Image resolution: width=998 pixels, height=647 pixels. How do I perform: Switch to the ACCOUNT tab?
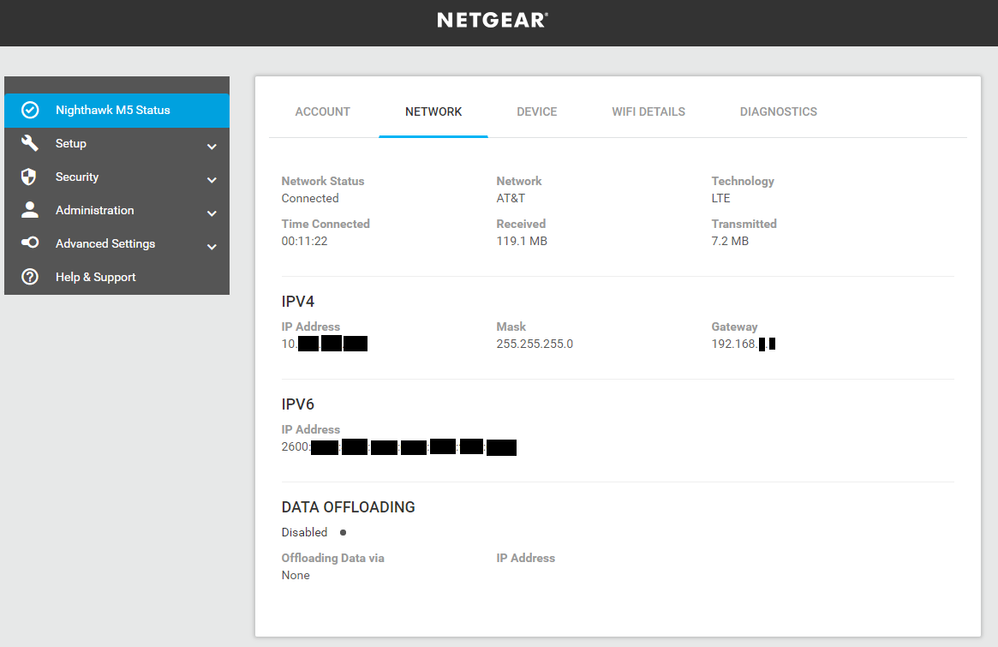(x=323, y=112)
